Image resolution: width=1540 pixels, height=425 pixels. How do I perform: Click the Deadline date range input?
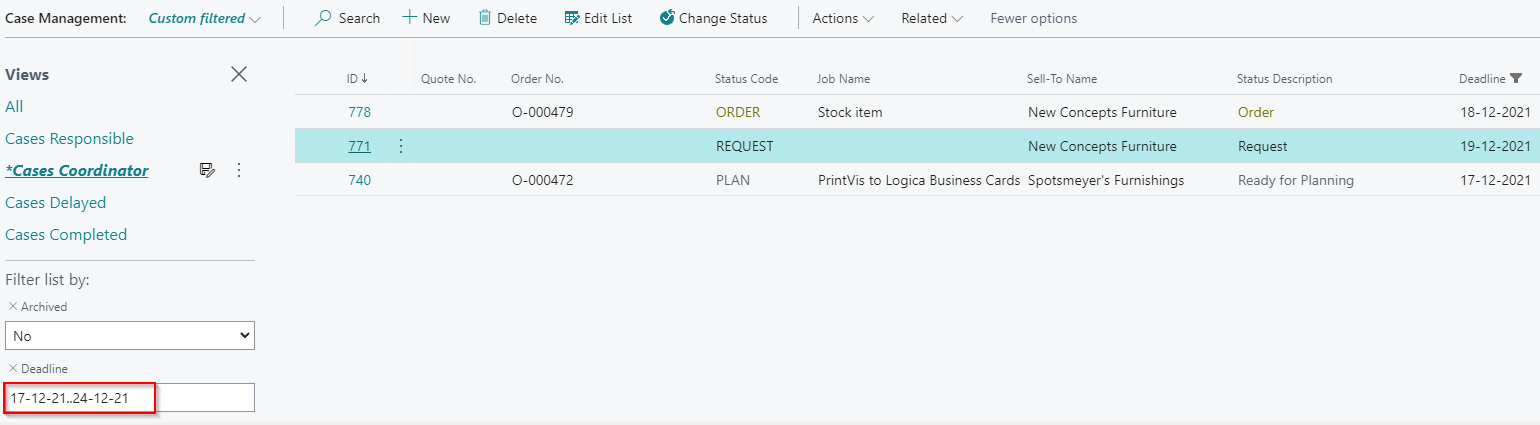(x=130, y=398)
